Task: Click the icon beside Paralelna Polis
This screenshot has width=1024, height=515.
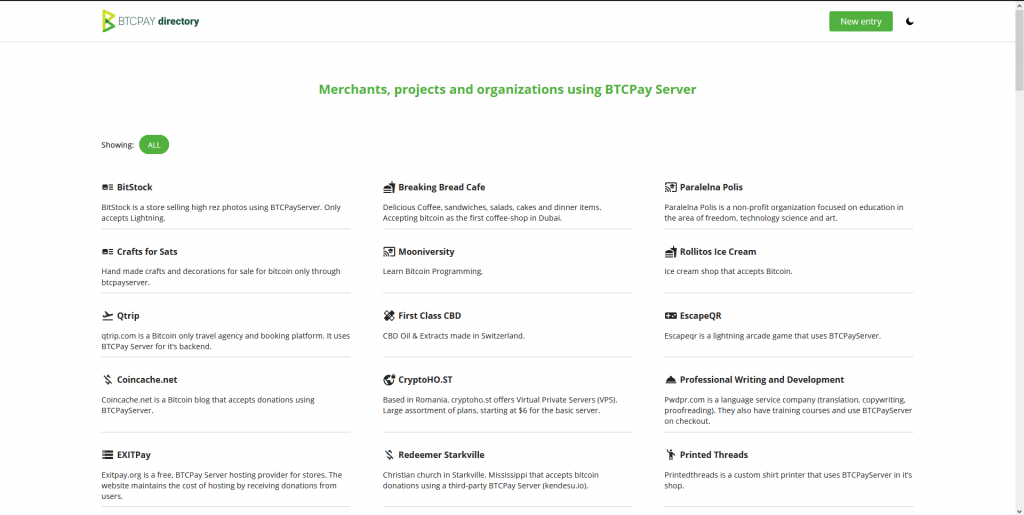Action: [671, 187]
